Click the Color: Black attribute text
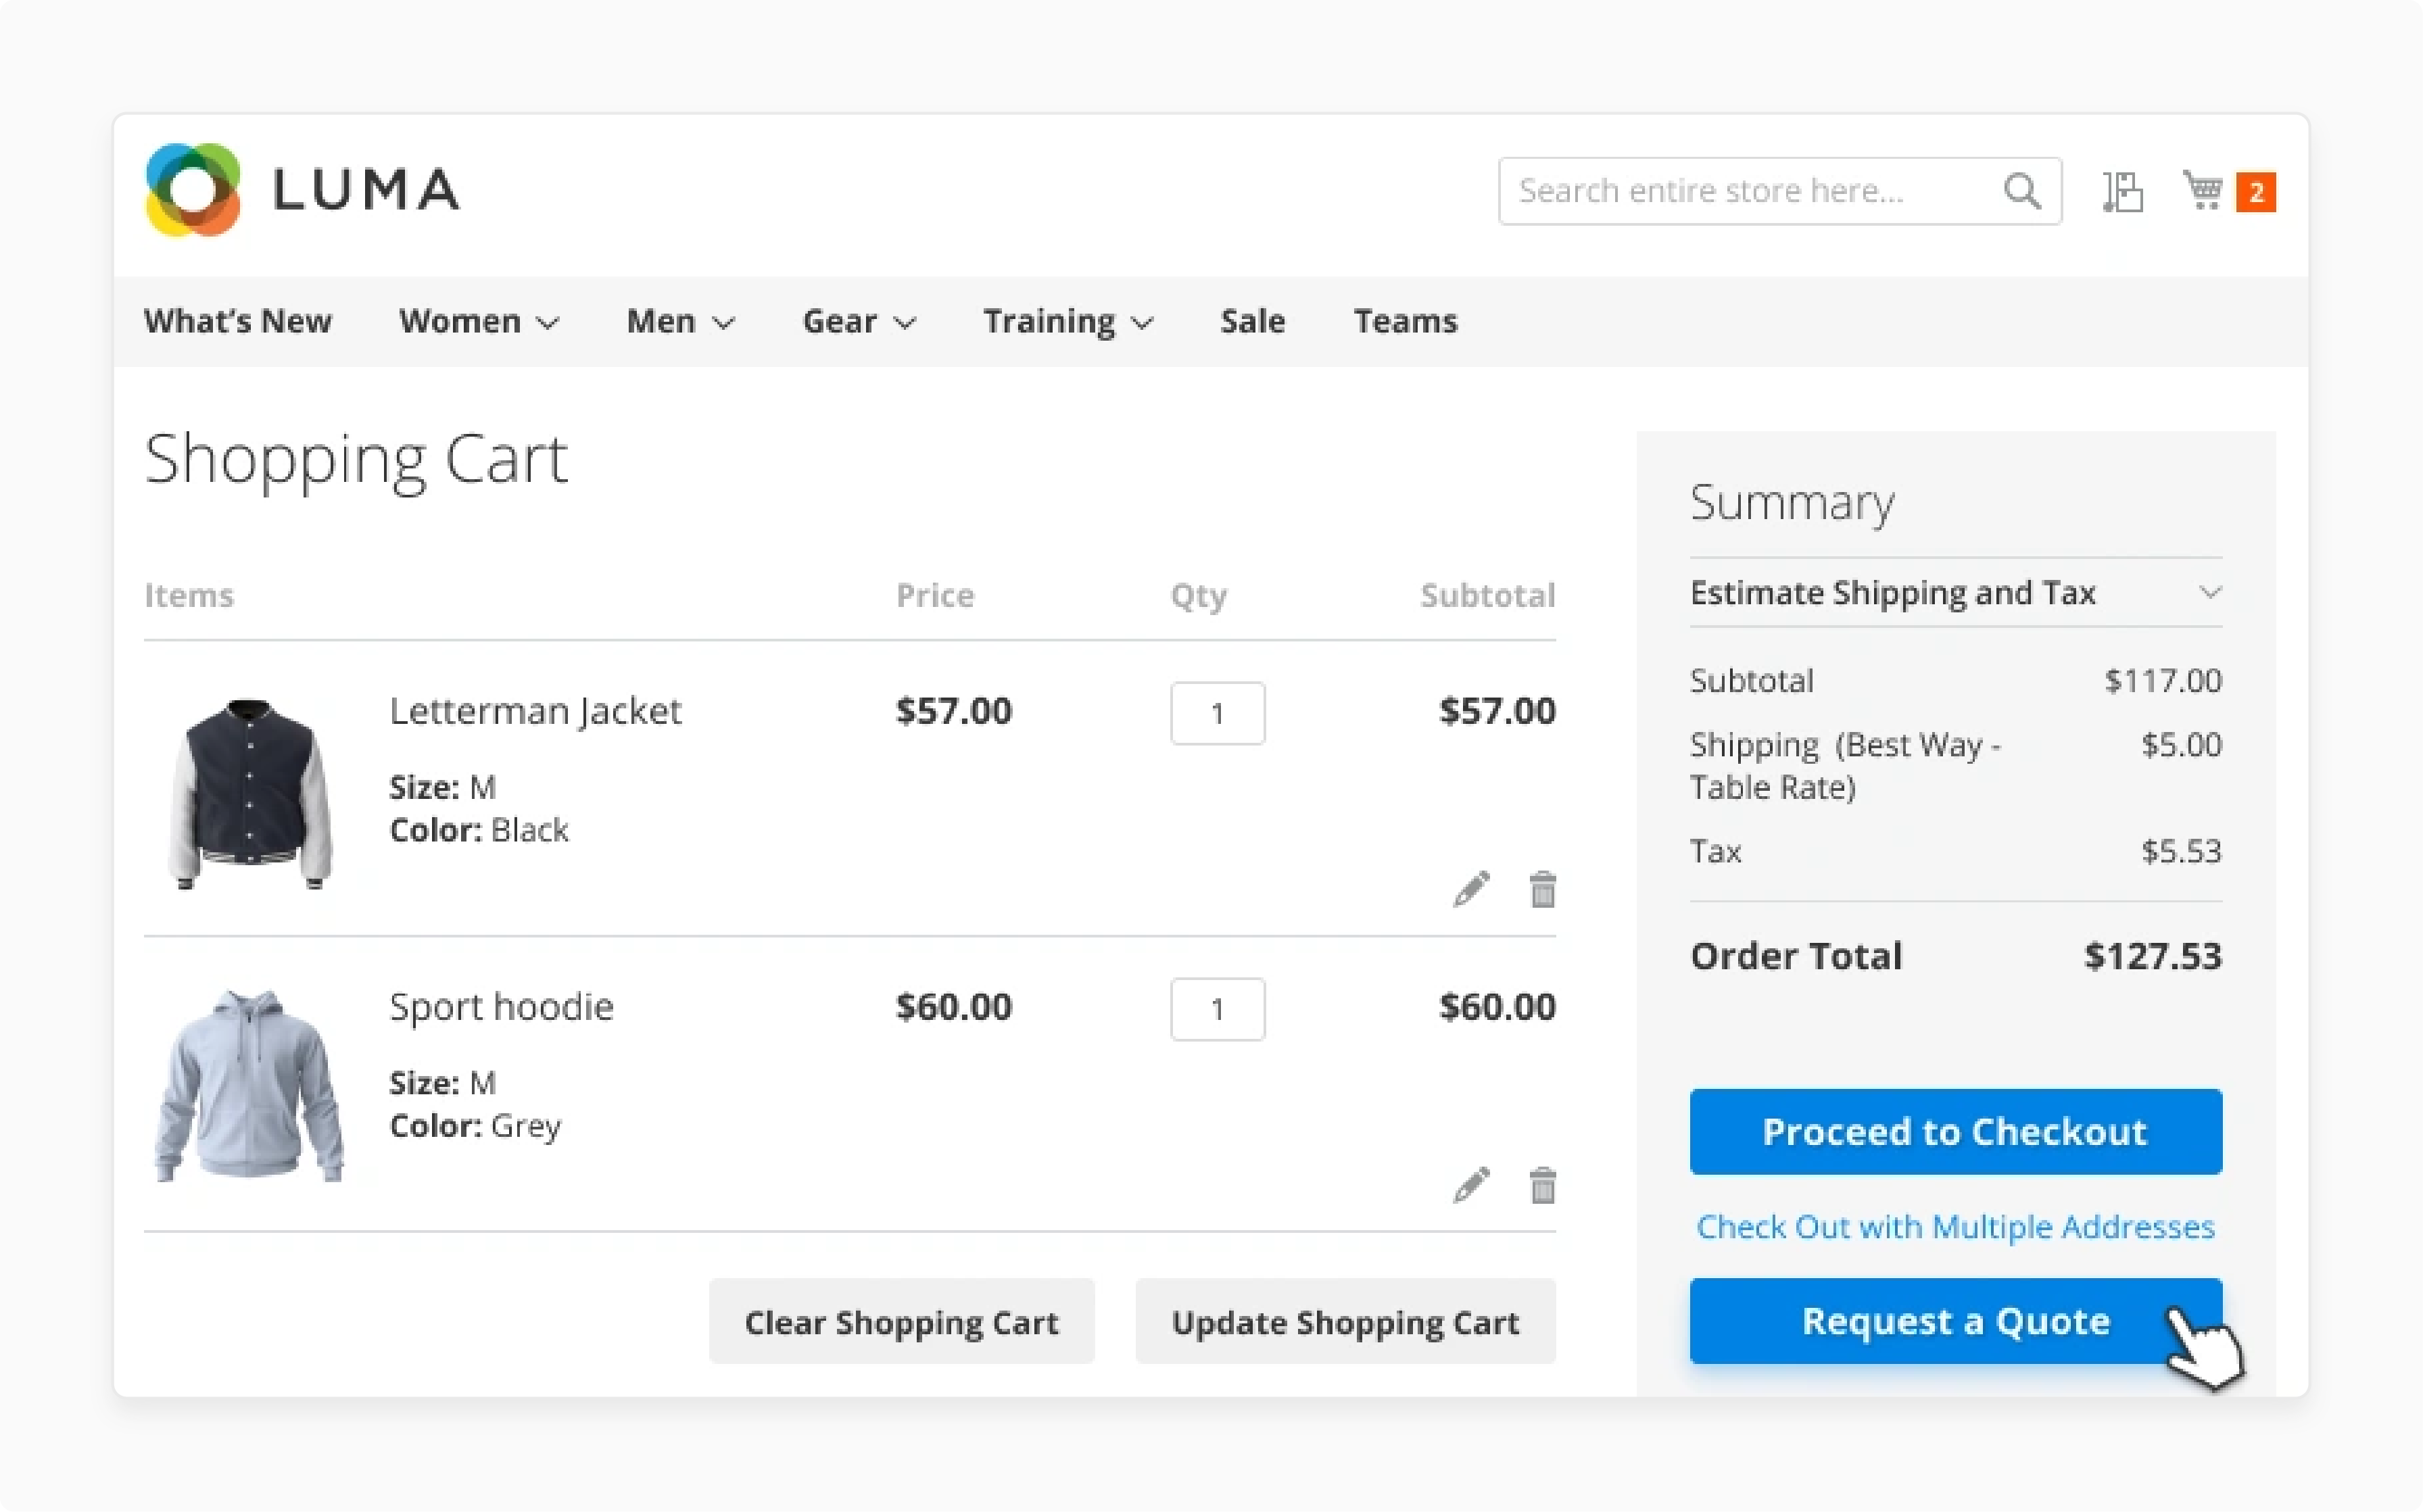Viewport: 2423px width, 1512px height. point(478,830)
